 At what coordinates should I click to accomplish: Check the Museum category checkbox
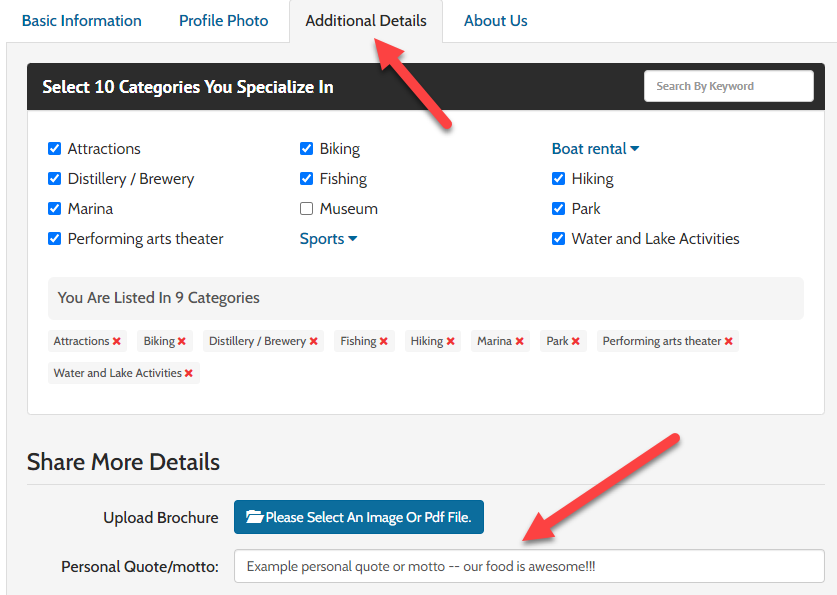point(307,209)
